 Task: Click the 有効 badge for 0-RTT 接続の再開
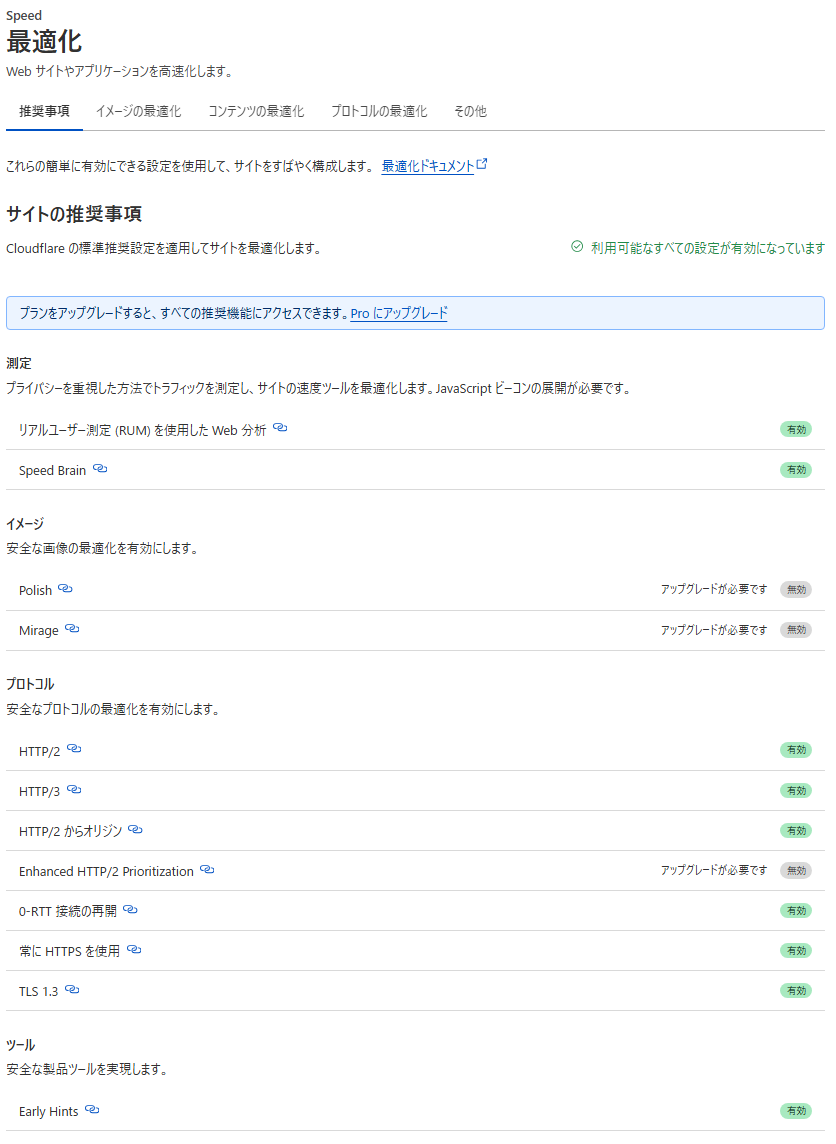pyautogui.click(x=796, y=911)
